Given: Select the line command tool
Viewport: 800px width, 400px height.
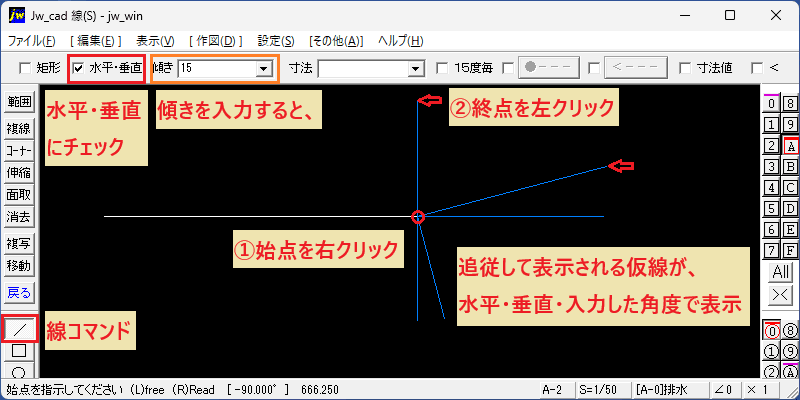Looking at the screenshot, I should click(19, 329).
